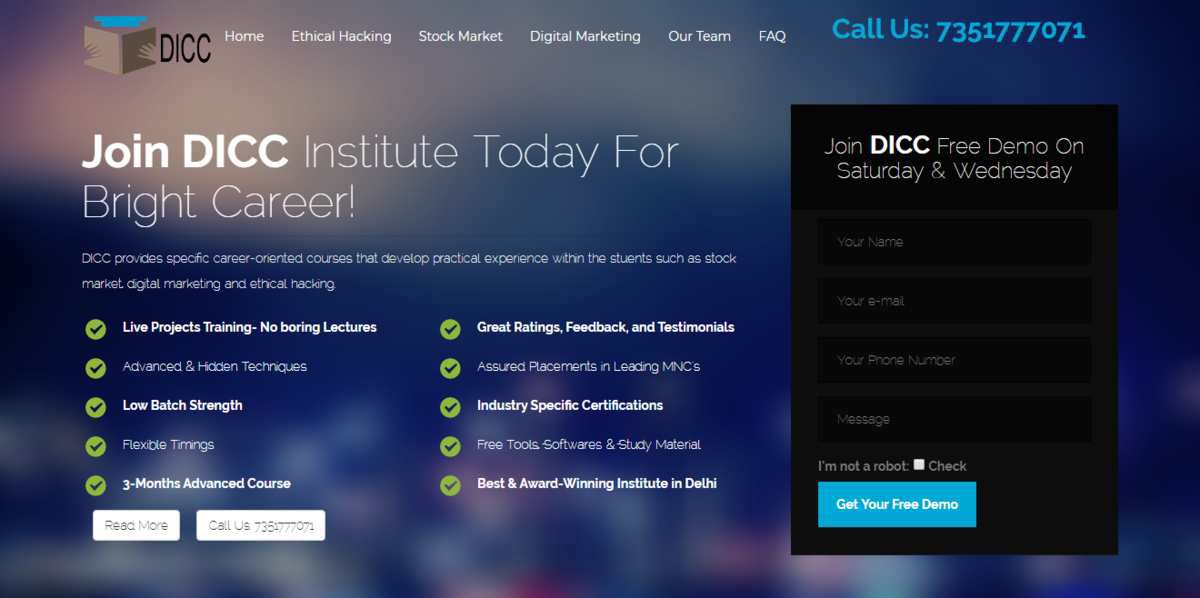Click the text Best & Award-Winning Institute in Delhi
Screen dimensions: 1200x598
pos(597,483)
